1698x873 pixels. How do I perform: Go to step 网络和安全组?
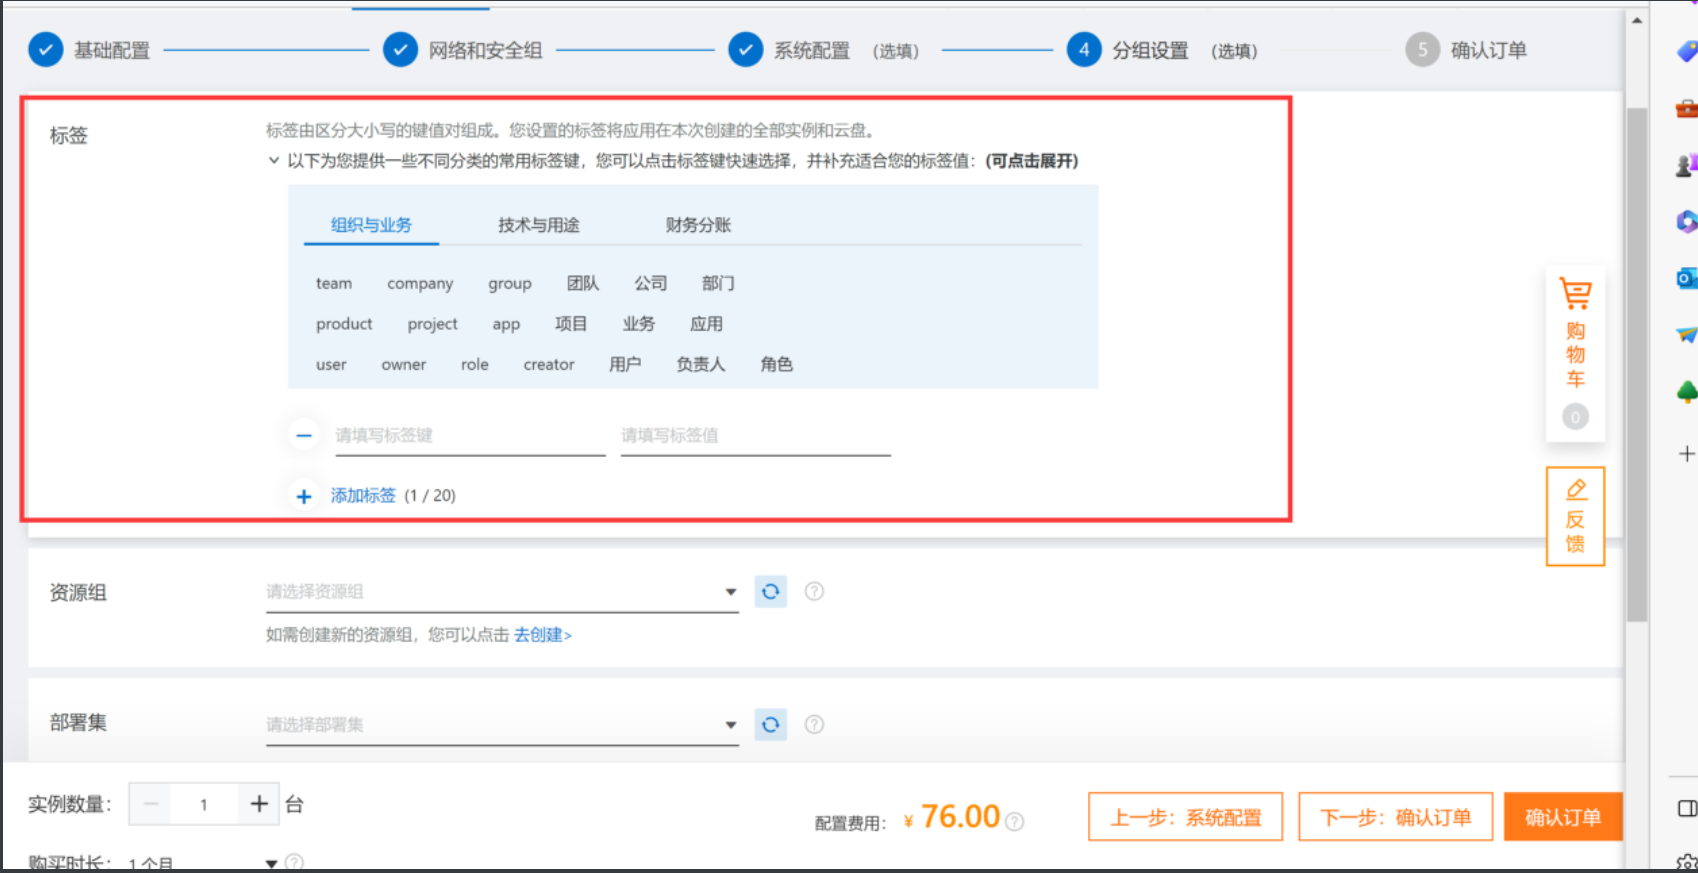463,50
